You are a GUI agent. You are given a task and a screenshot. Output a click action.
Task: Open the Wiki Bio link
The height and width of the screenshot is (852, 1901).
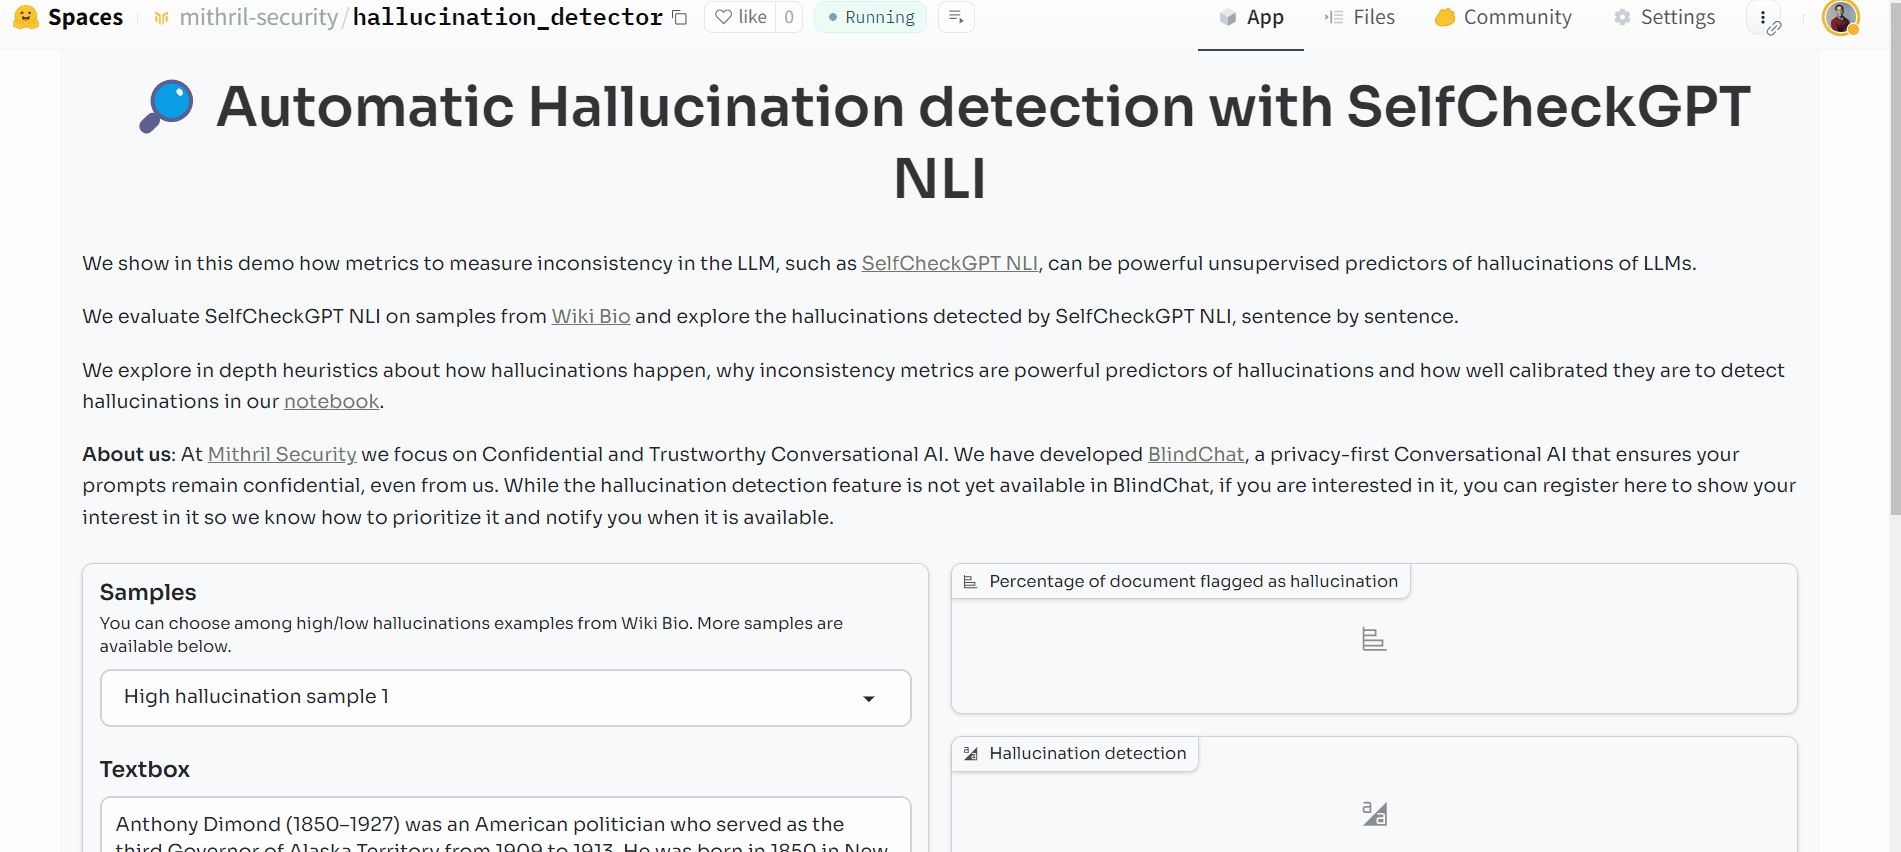pos(591,316)
